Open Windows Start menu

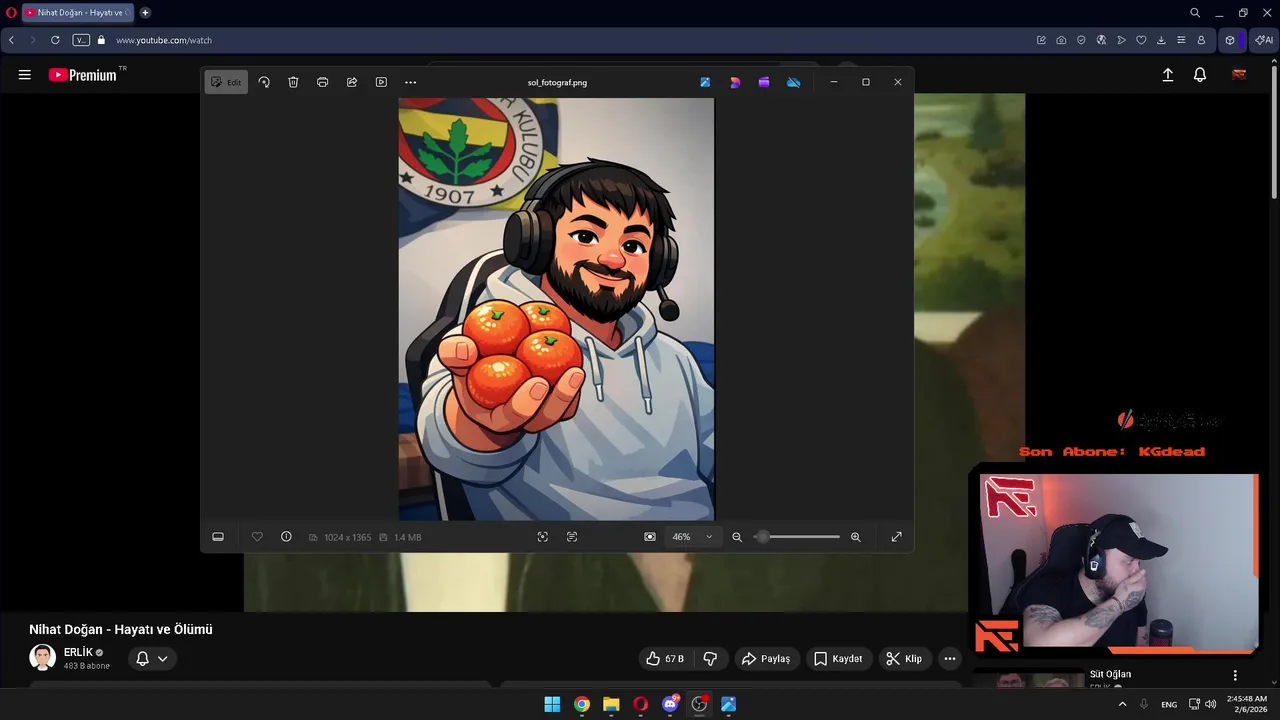[x=552, y=704]
